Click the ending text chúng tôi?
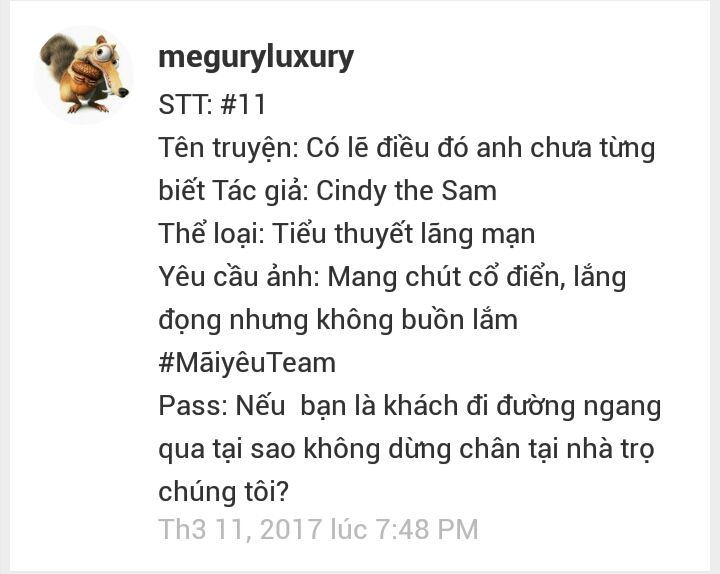Viewport: 720px width, 574px height. pos(224,492)
